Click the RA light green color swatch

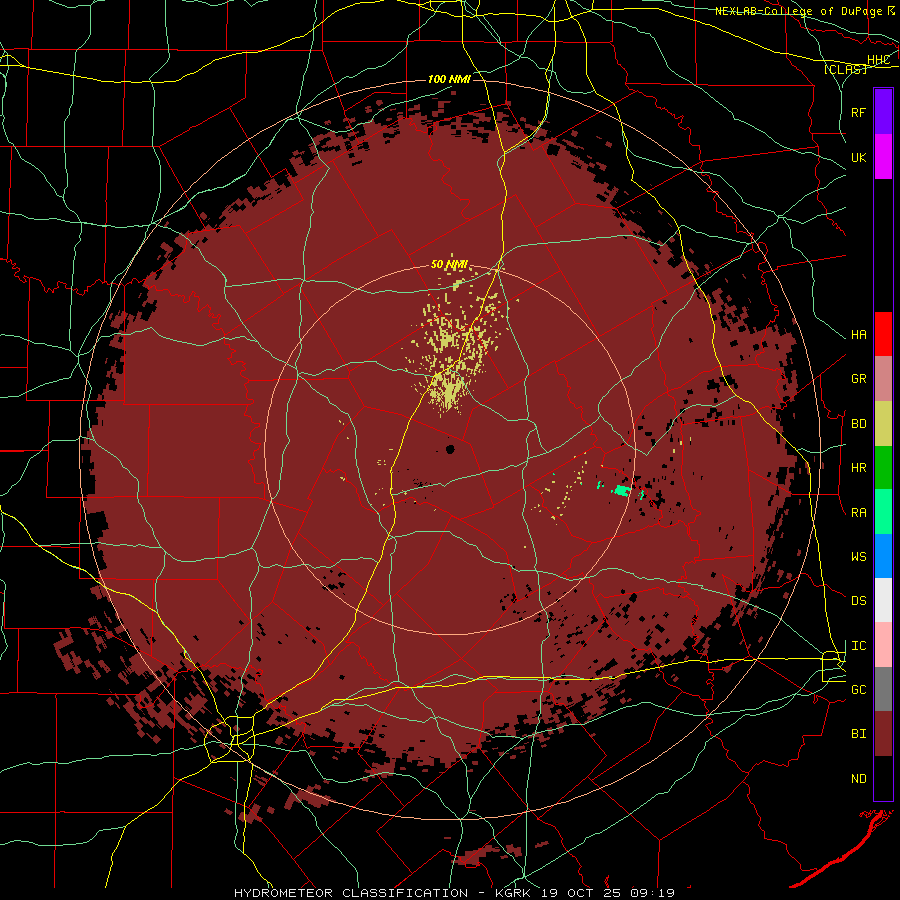883,512
